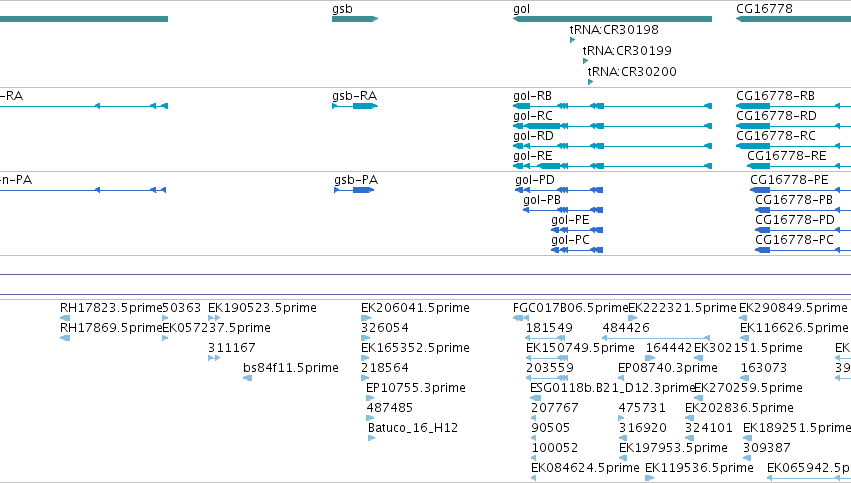Click EST label EK290849.5prime

[793, 308]
